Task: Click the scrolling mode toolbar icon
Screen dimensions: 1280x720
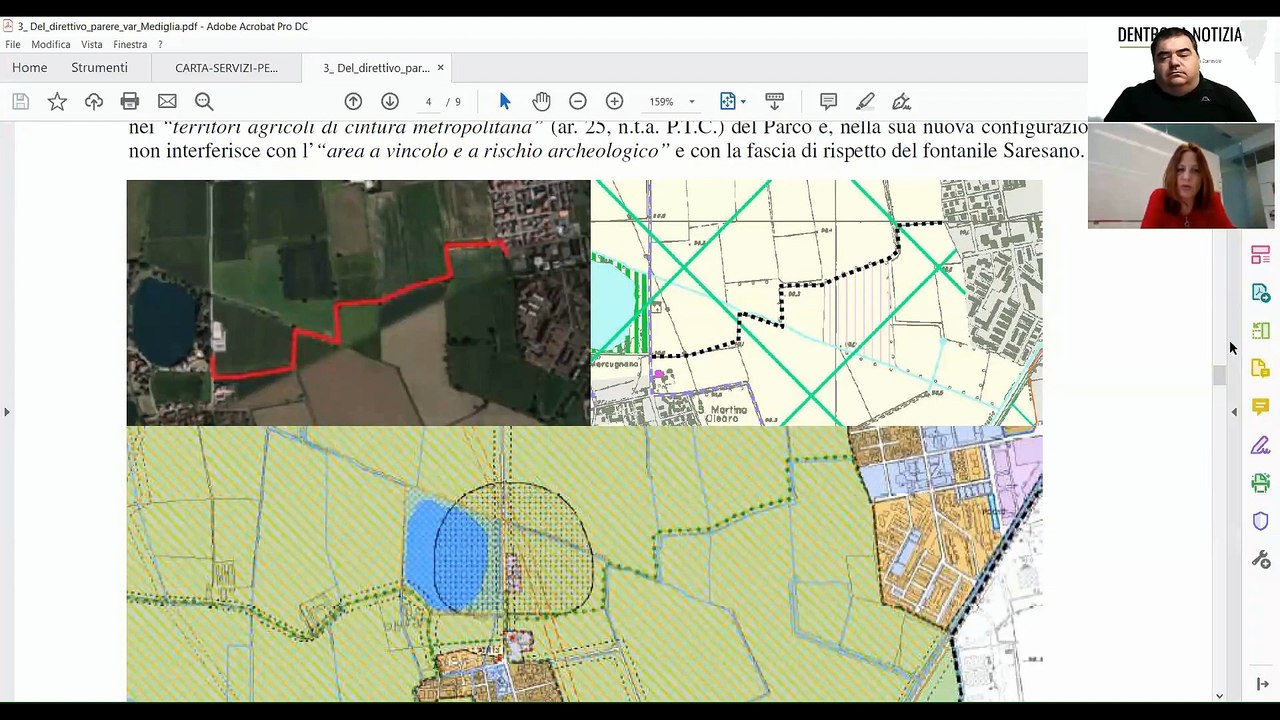Action: pyautogui.click(x=774, y=101)
